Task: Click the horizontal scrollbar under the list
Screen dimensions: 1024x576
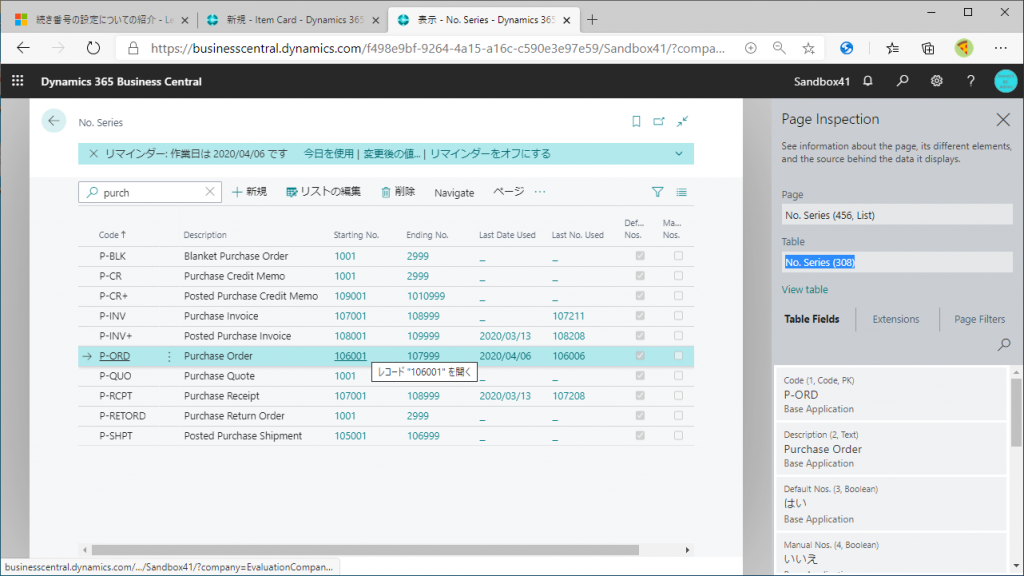Action: (x=365, y=550)
